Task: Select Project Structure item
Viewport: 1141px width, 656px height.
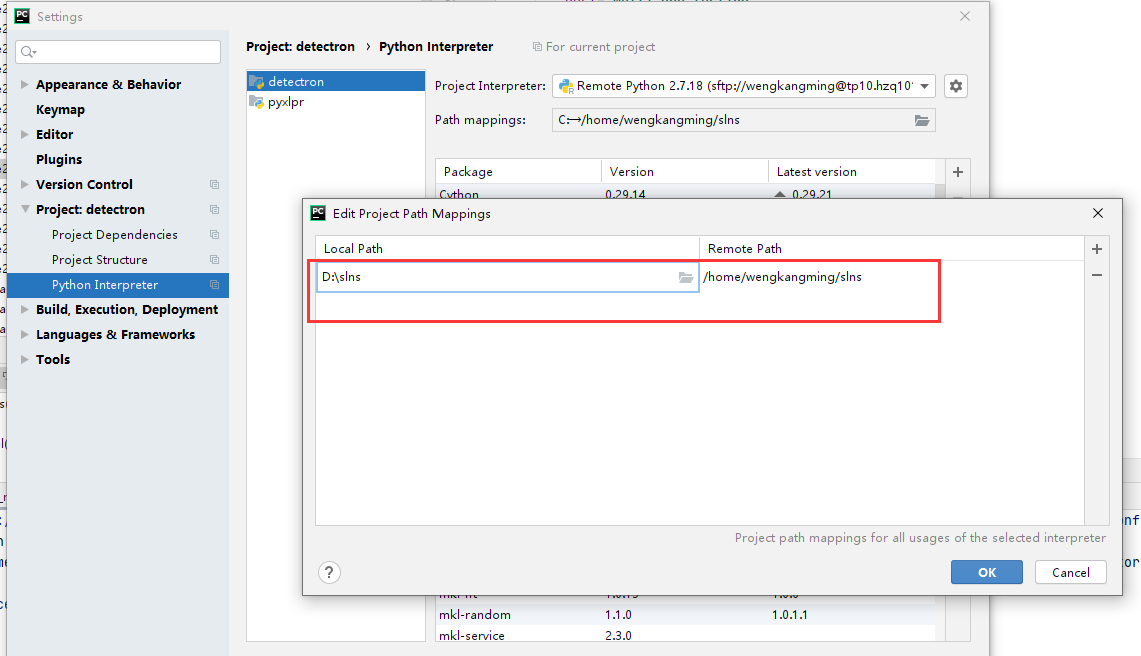Action: click(100, 260)
